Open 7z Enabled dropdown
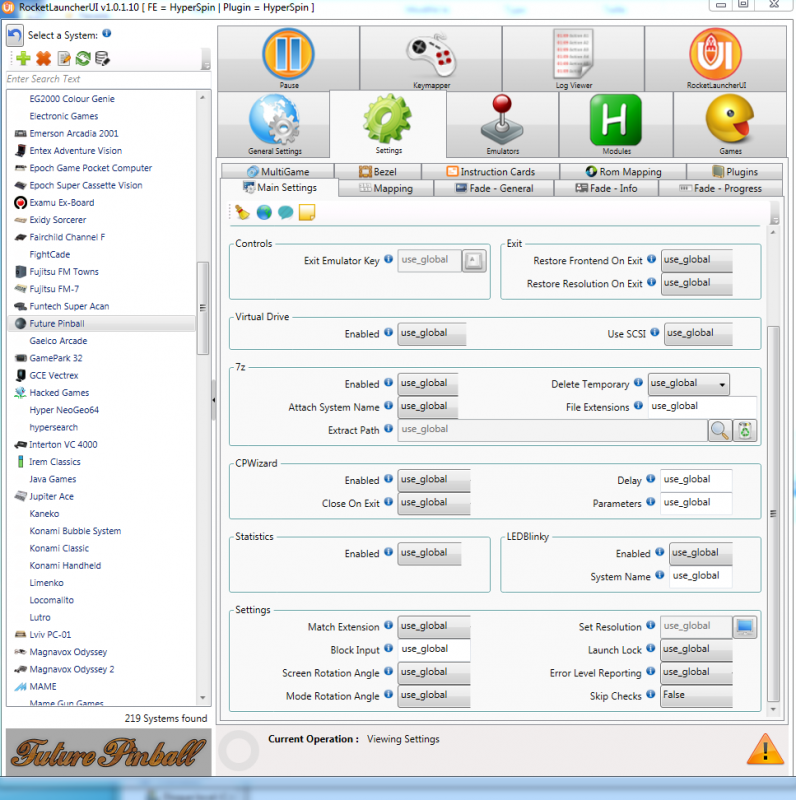The height and width of the screenshot is (800, 796). (x=428, y=384)
